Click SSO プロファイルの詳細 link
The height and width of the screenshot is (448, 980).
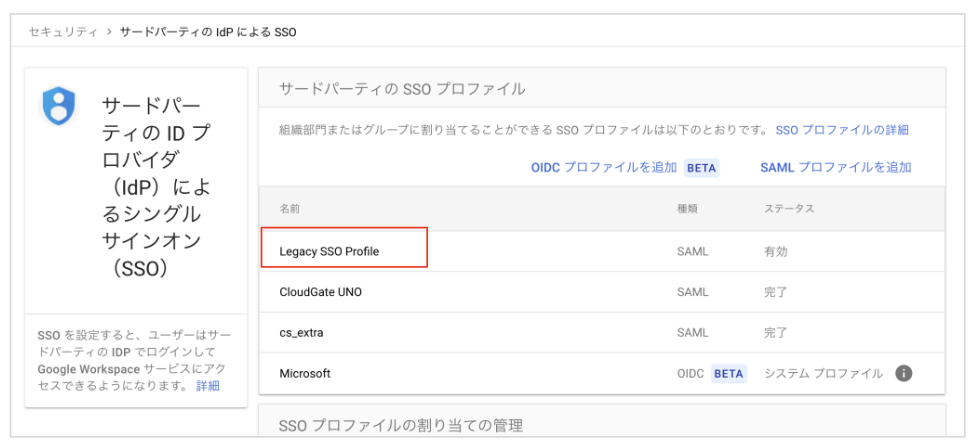click(x=842, y=130)
